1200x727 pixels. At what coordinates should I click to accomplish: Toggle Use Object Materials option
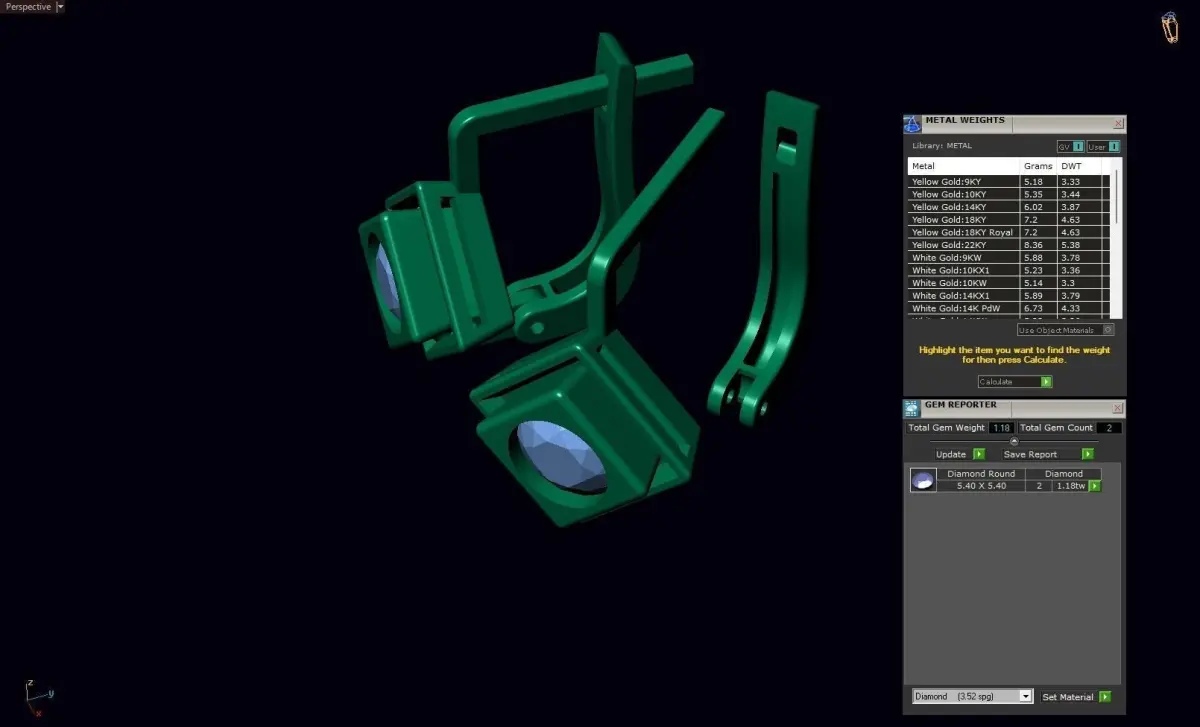1065,330
